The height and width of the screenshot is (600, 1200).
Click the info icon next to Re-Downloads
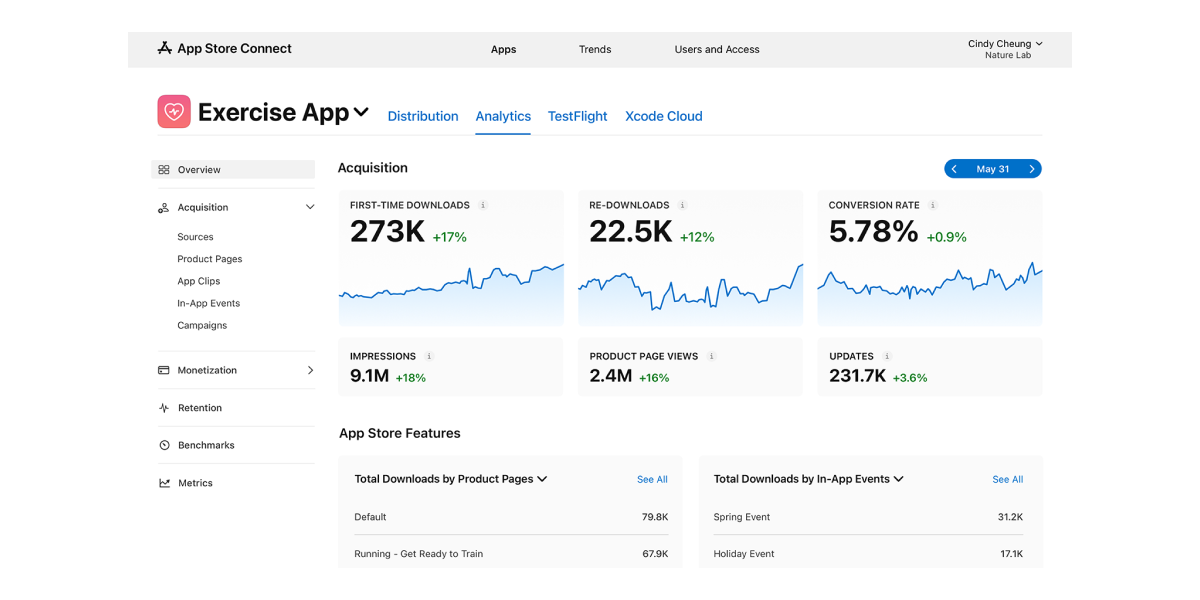click(683, 205)
